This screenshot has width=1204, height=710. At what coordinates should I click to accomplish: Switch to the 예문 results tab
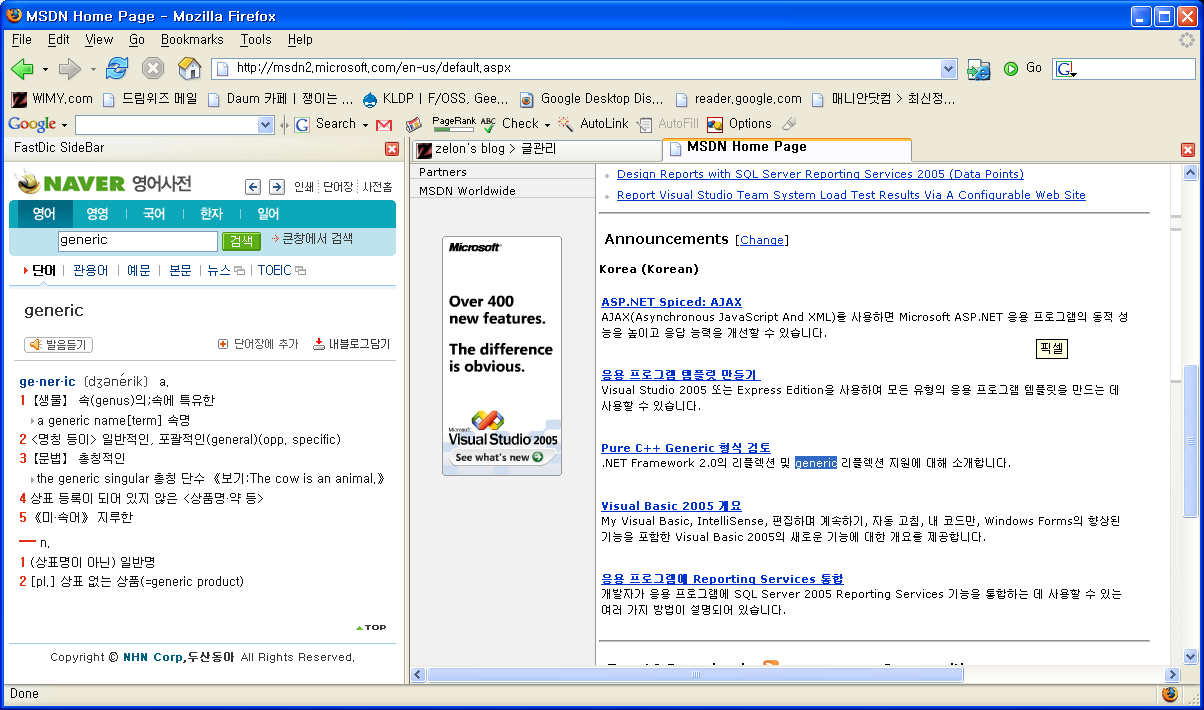[139, 270]
